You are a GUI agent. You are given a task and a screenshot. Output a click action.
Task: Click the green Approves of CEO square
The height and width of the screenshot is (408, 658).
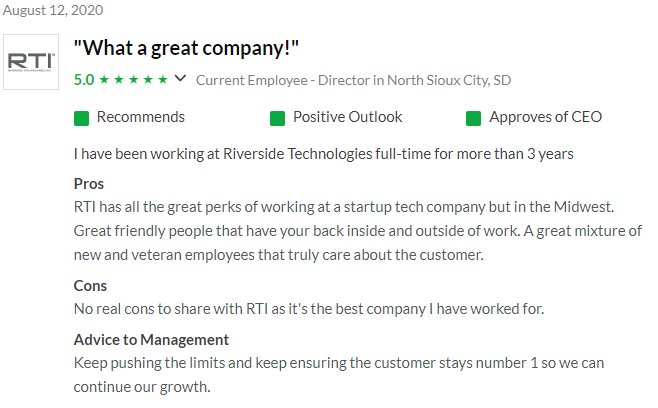pos(473,118)
